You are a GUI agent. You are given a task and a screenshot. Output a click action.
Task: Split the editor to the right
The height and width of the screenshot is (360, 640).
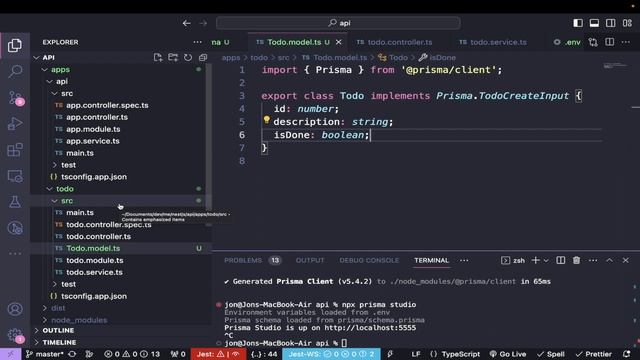coord(609,42)
